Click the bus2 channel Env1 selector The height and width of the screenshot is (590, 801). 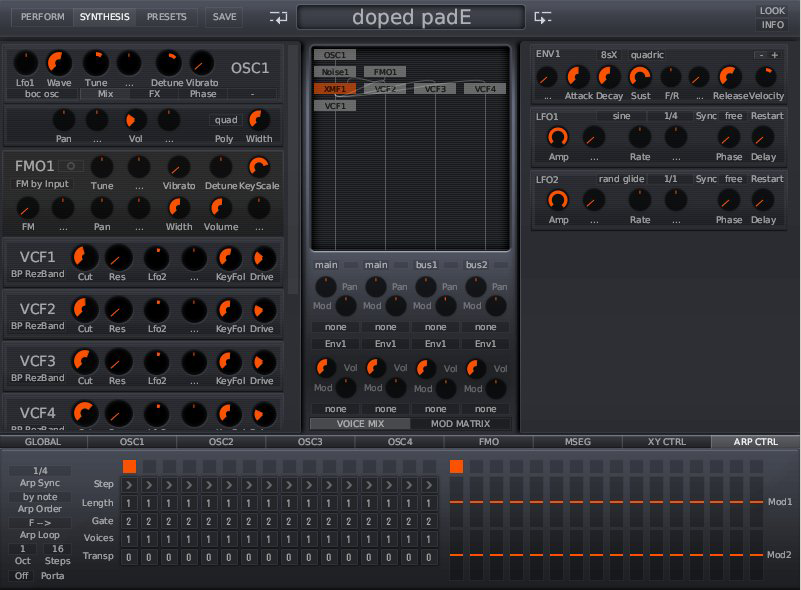[x=485, y=344]
